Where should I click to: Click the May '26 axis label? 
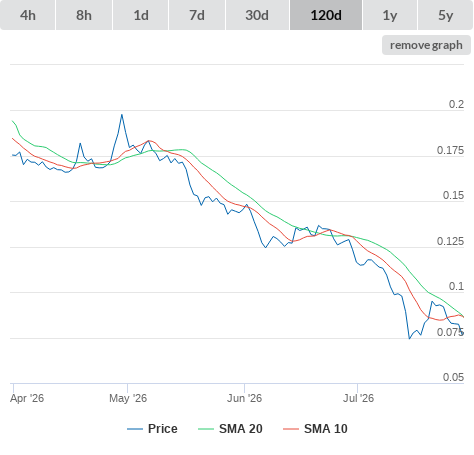point(128,398)
